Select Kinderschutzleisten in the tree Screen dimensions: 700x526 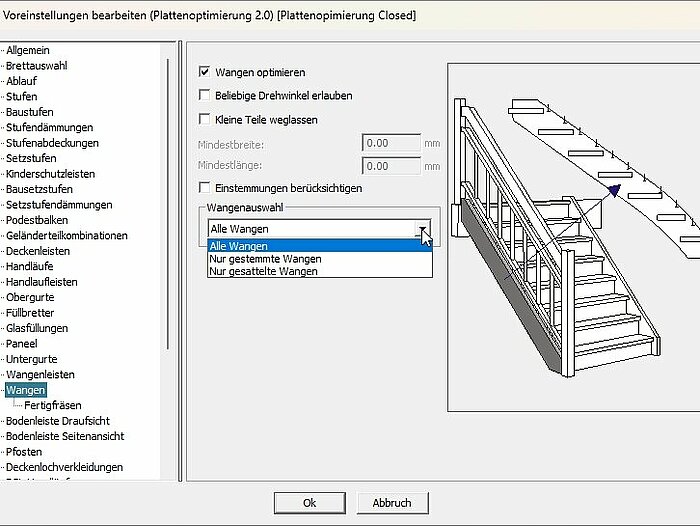[x=50, y=174]
